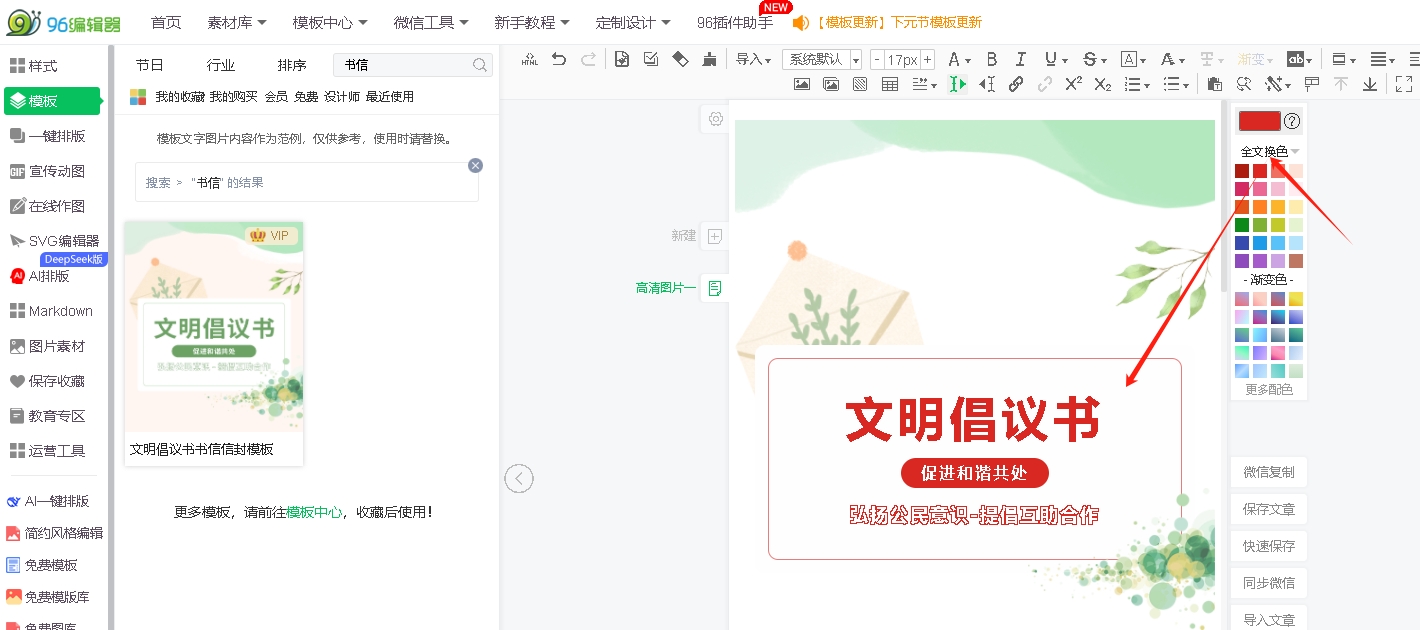This screenshot has height=630, width=1420.
Task: Open the 系统默认 font family dropdown
Action: [822, 59]
